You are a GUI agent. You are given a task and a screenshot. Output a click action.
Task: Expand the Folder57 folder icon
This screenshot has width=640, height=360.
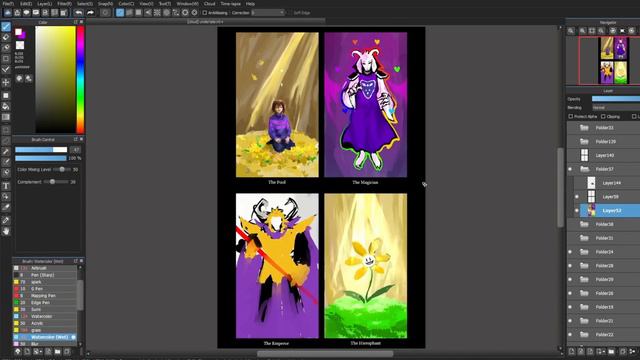(x=584, y=169)
